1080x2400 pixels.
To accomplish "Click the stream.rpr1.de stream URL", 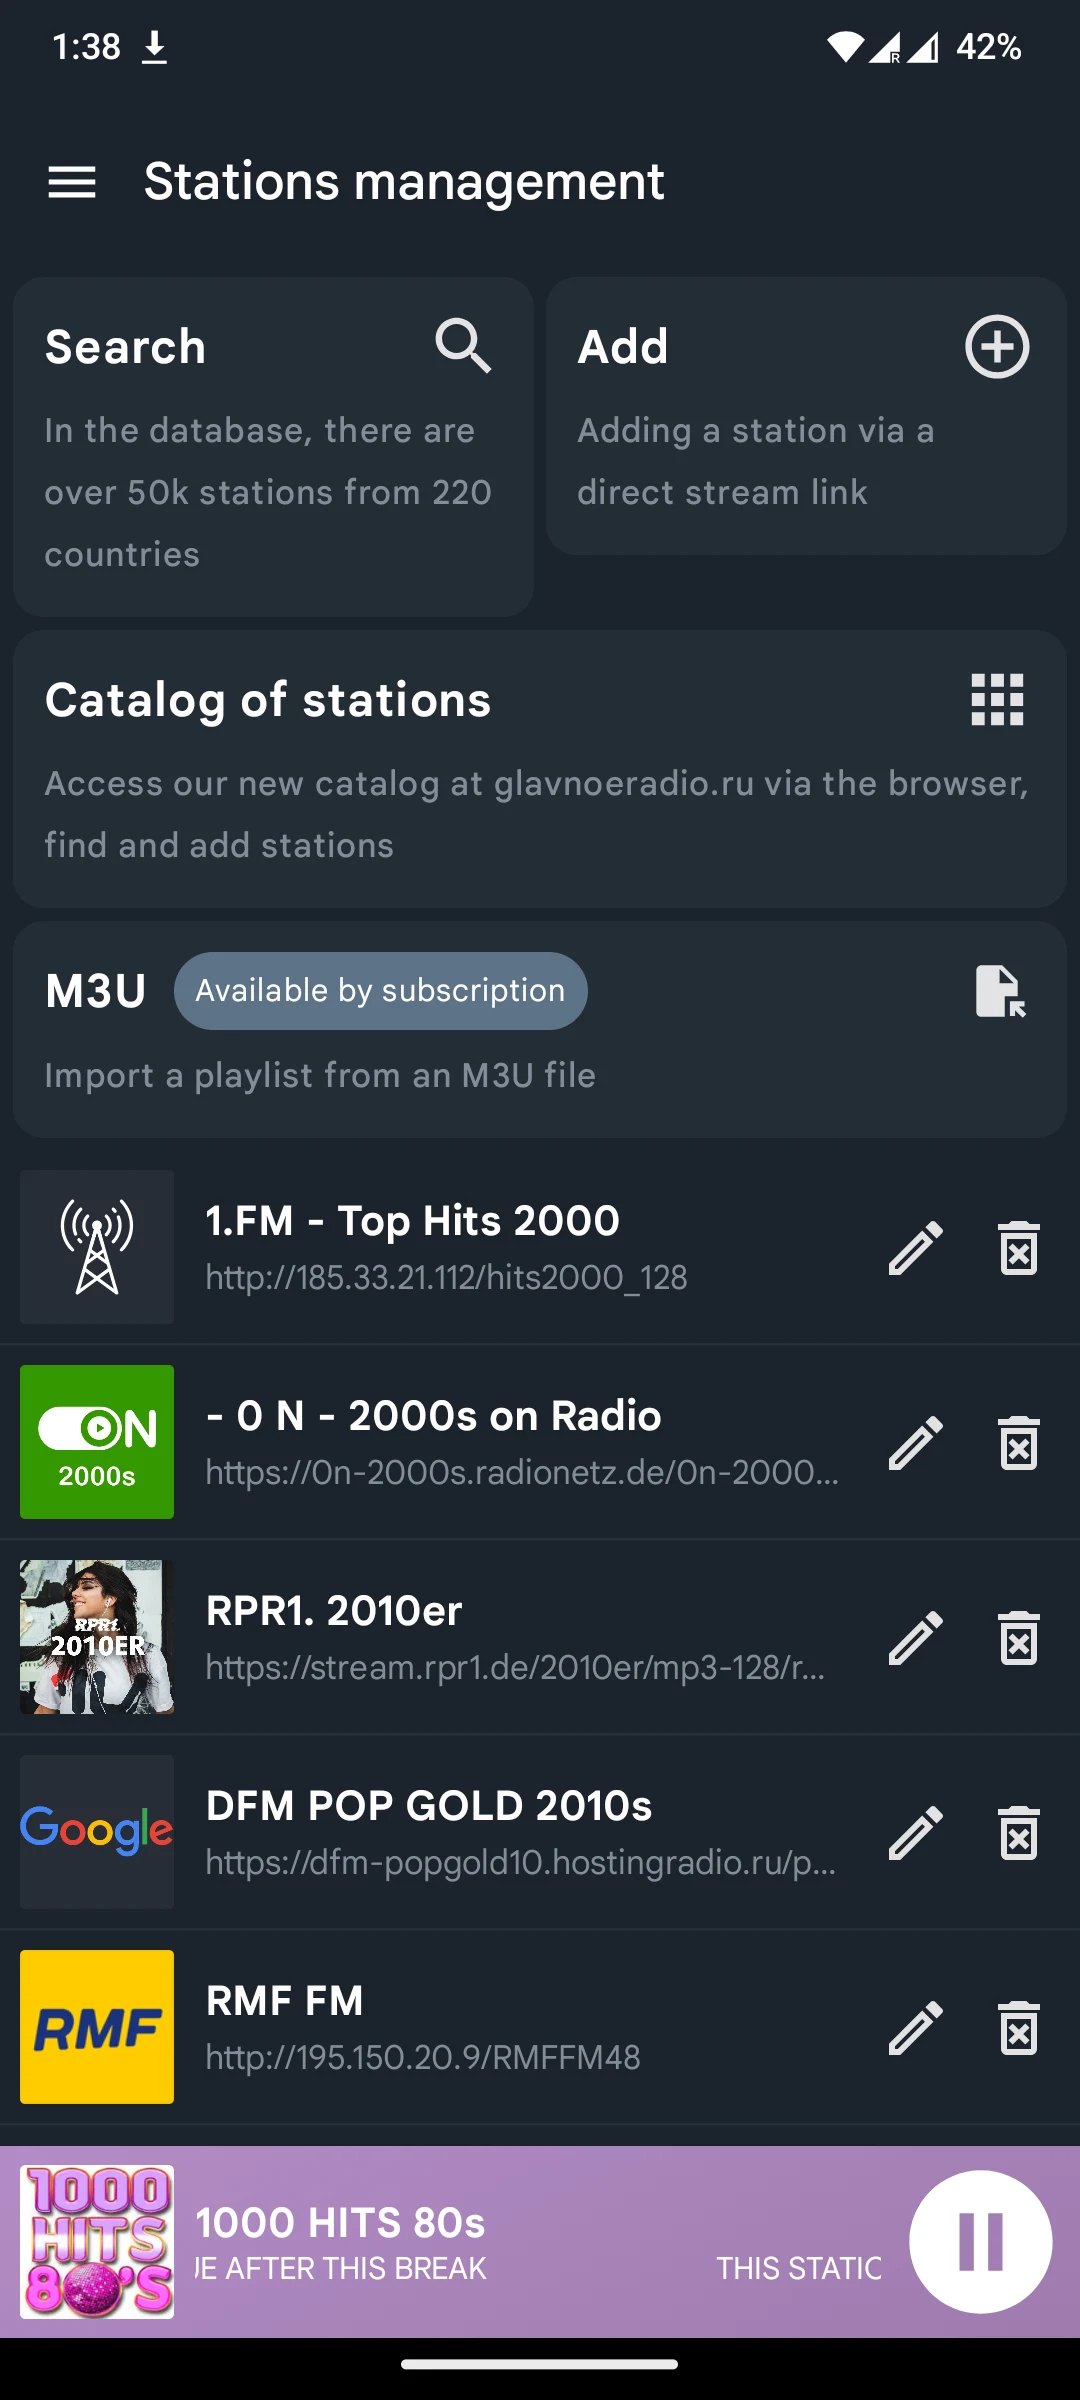I will pos(515,1667).
